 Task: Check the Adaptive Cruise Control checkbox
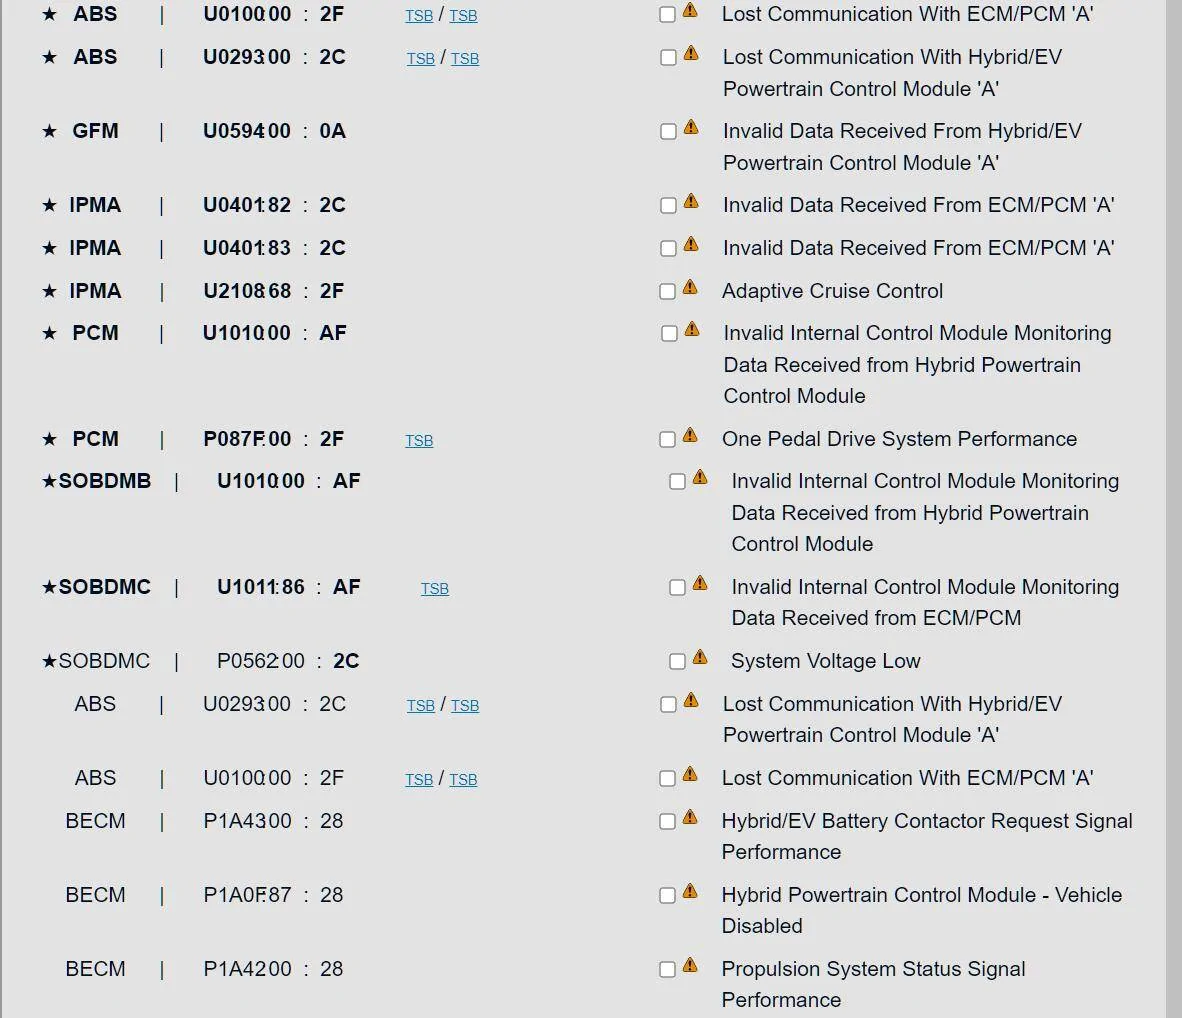click(667, 292)
